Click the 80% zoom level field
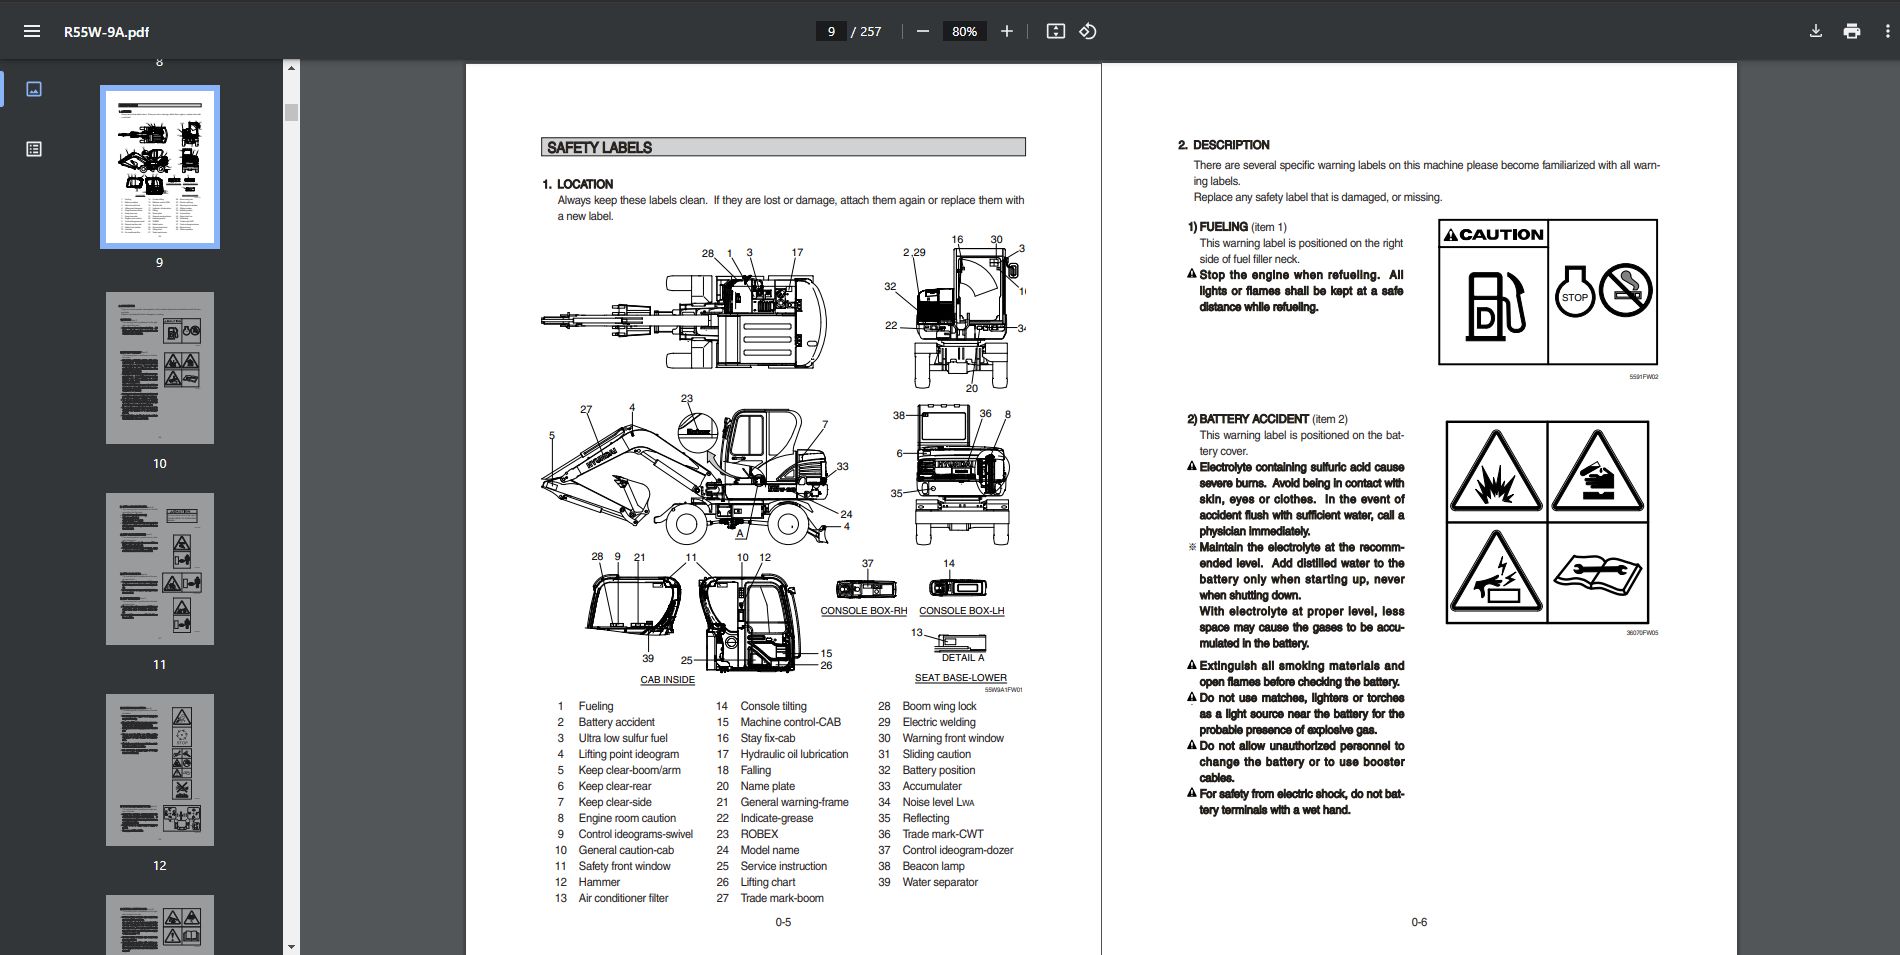1900x955 pixels. (x=963, y=31)
